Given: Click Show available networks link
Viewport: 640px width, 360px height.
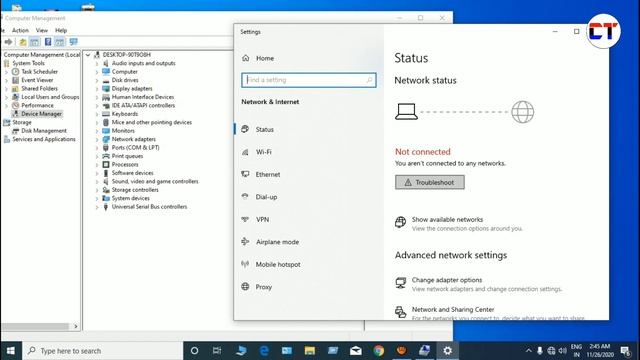Looking at the screenshot, I should pos(447,220).
